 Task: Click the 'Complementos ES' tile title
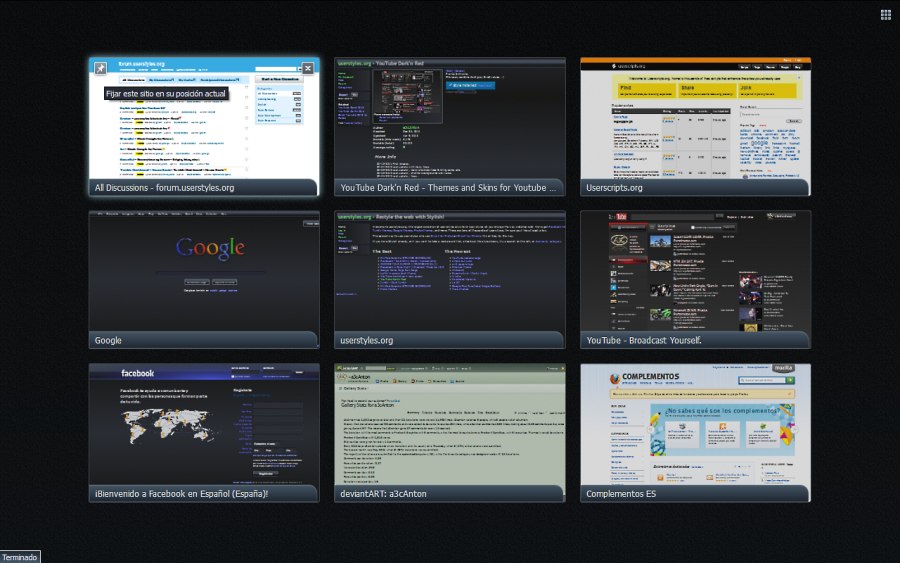(x=620, y=494)
